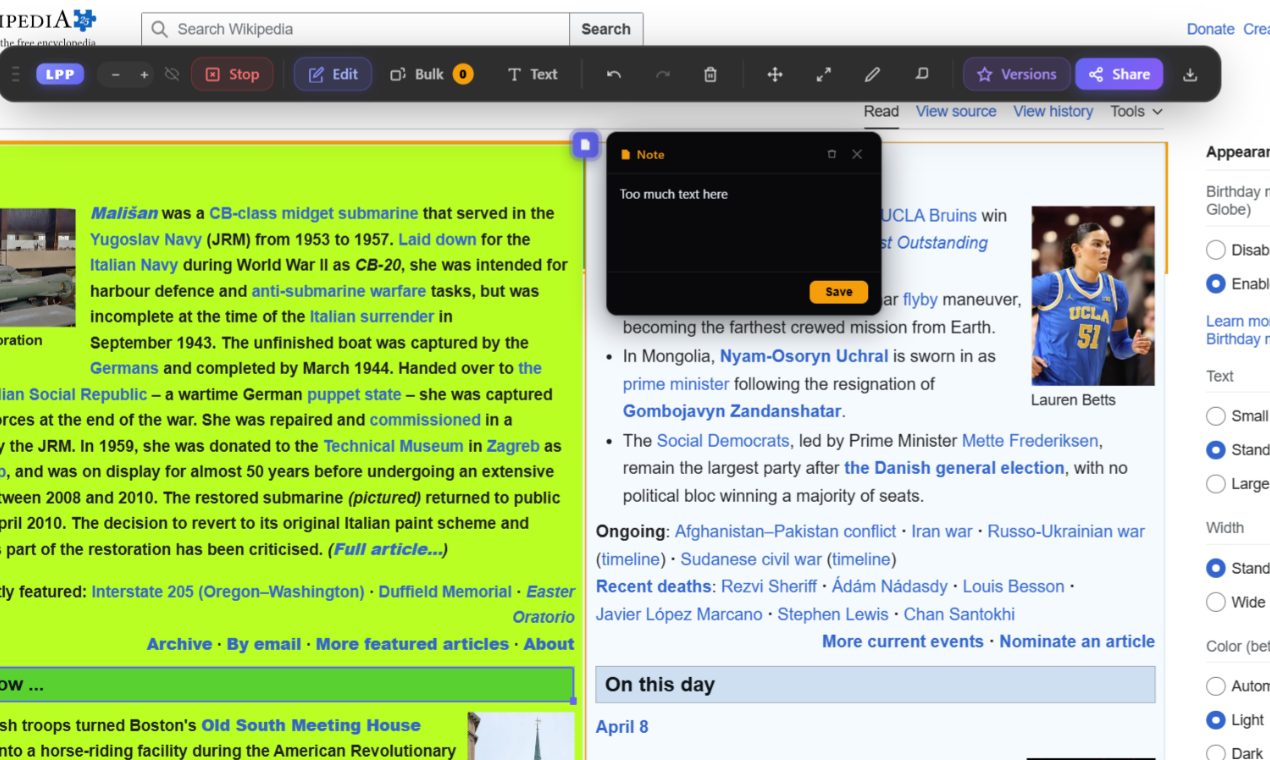
Task: Click the LPP logo badge
Action: 60,74
